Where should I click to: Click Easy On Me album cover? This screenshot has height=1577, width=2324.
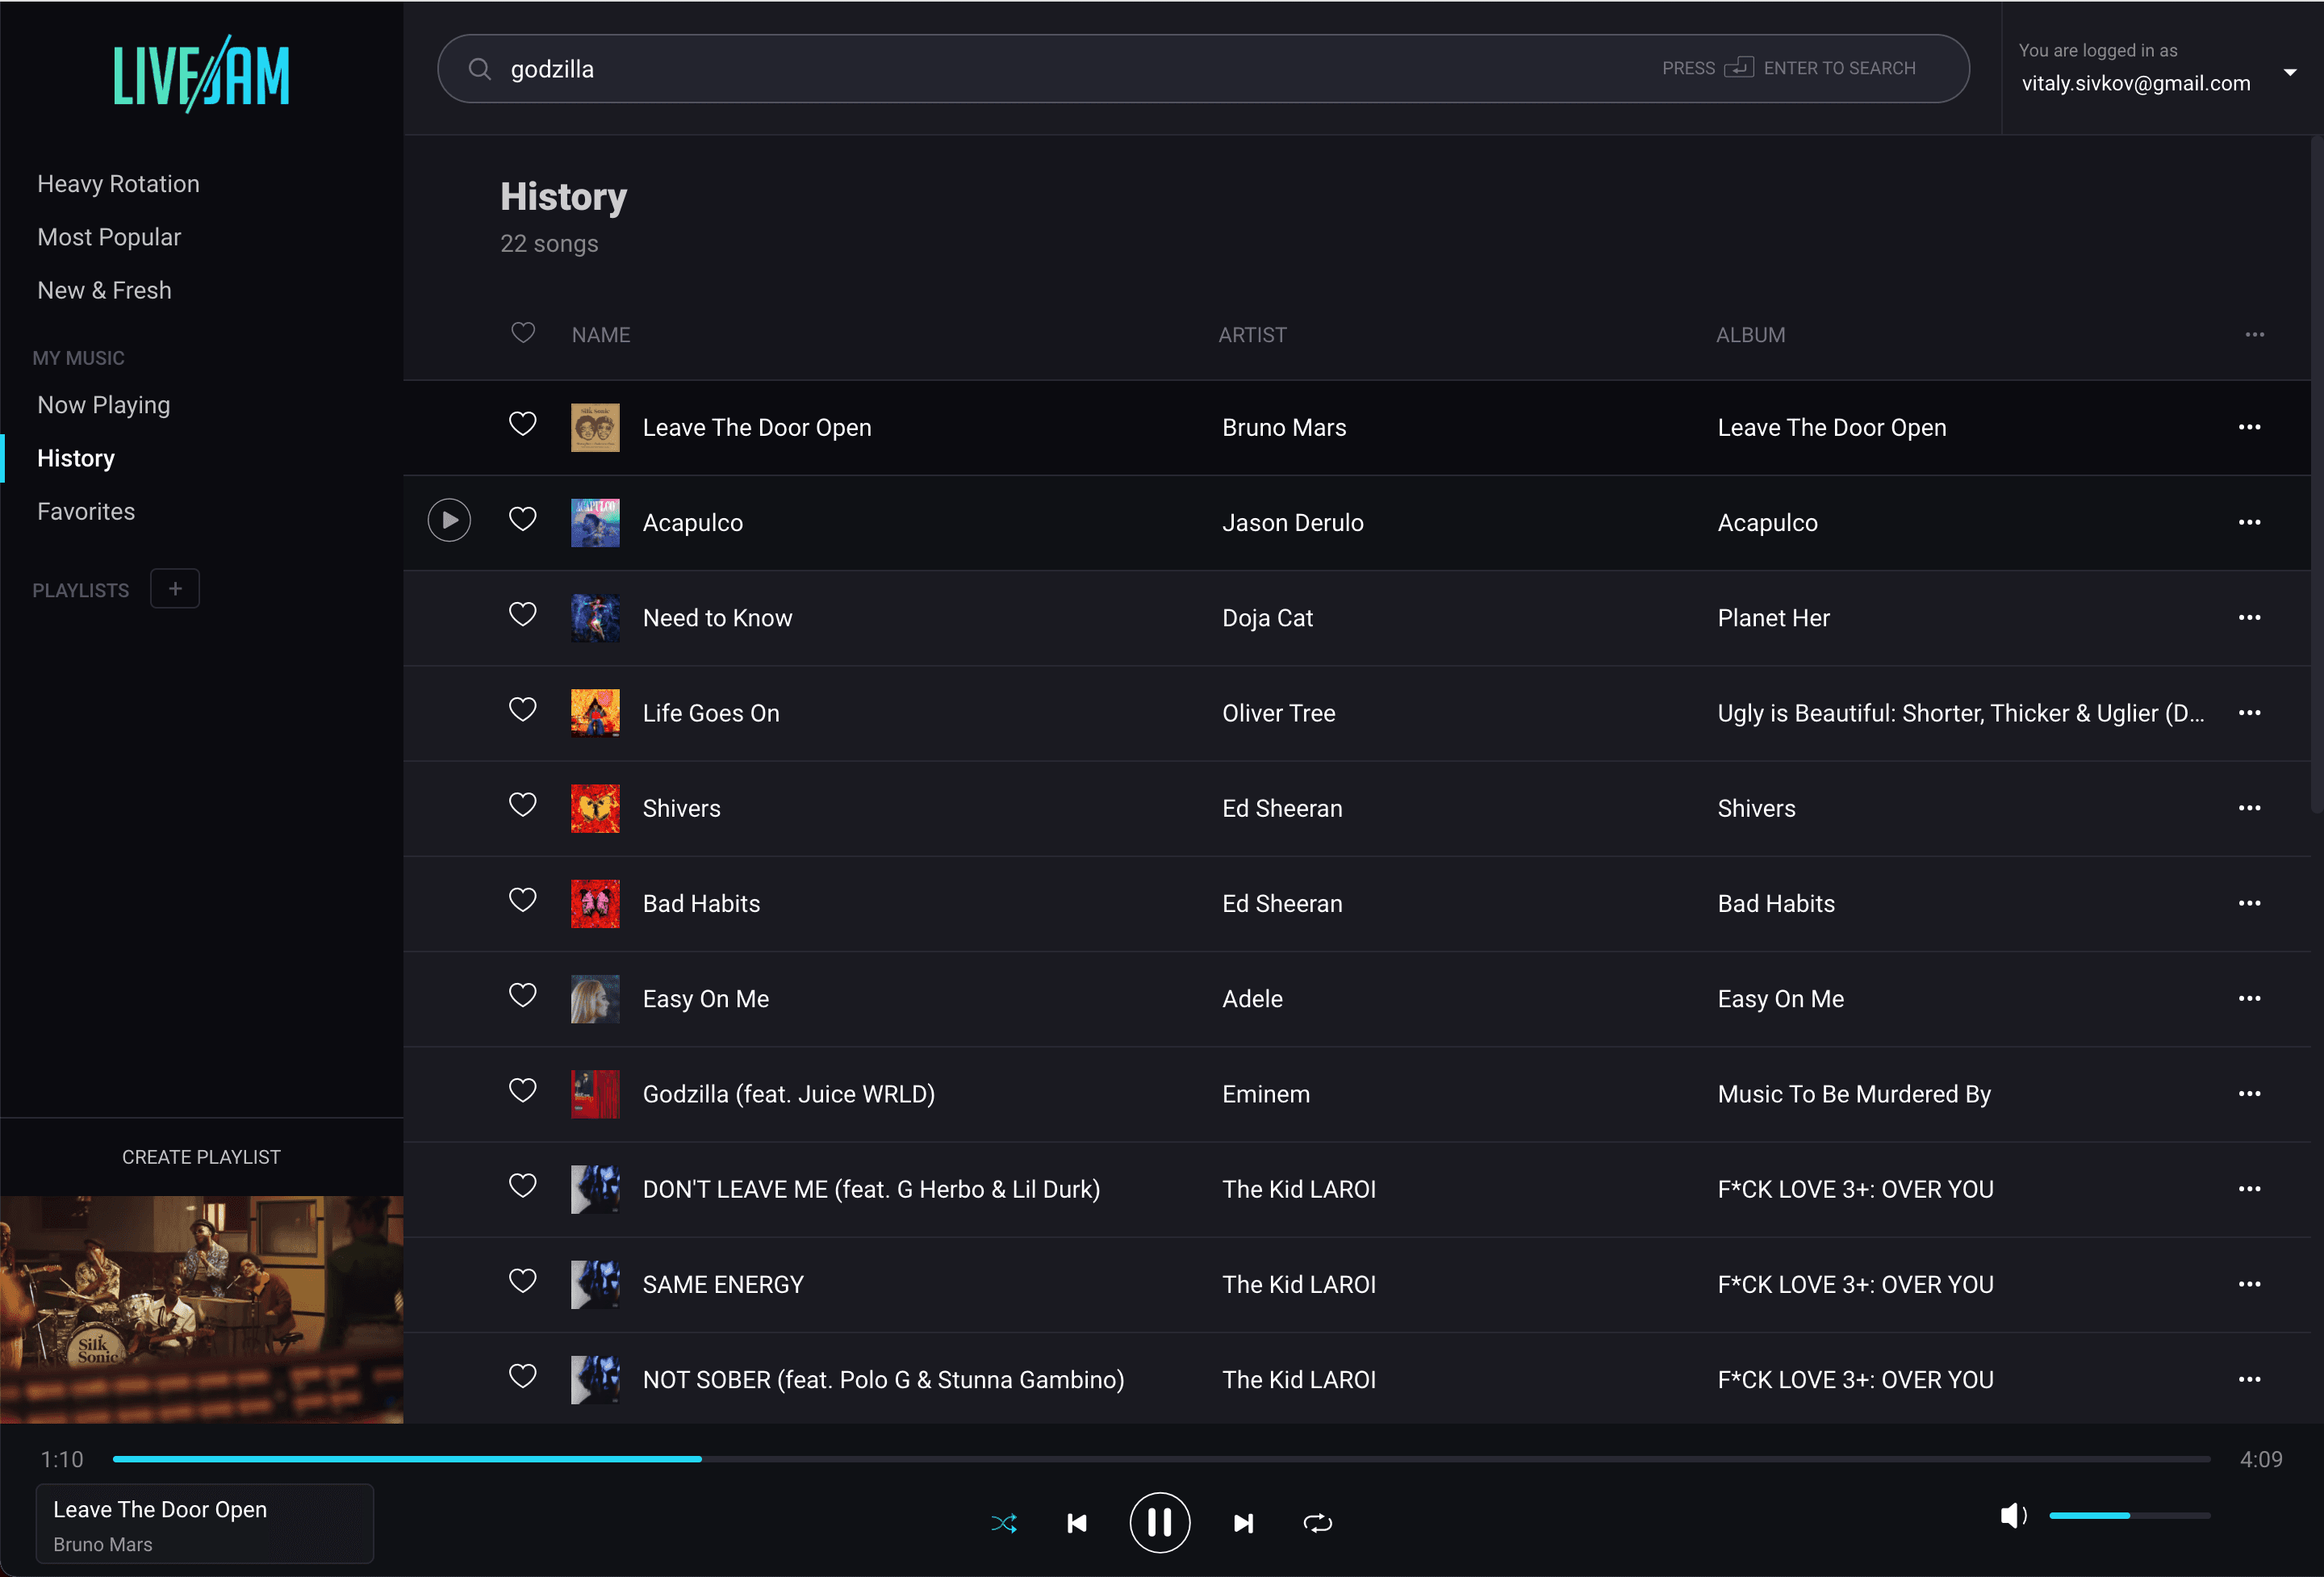[595, 998]
